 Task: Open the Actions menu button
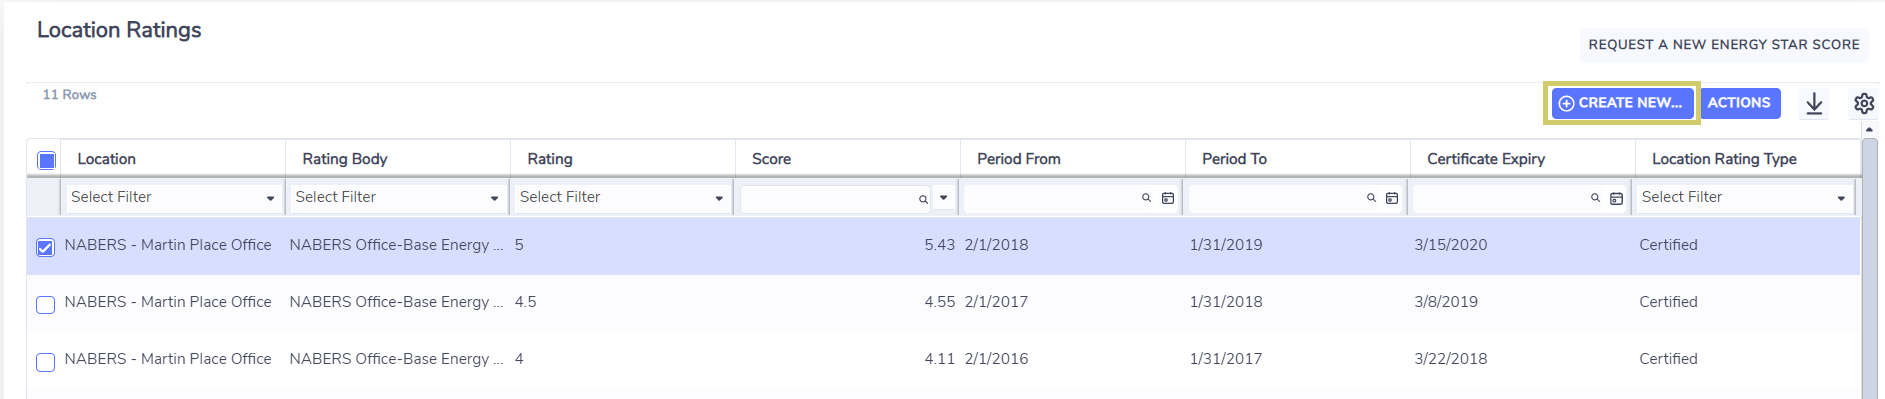click(x=1739, y=103)
